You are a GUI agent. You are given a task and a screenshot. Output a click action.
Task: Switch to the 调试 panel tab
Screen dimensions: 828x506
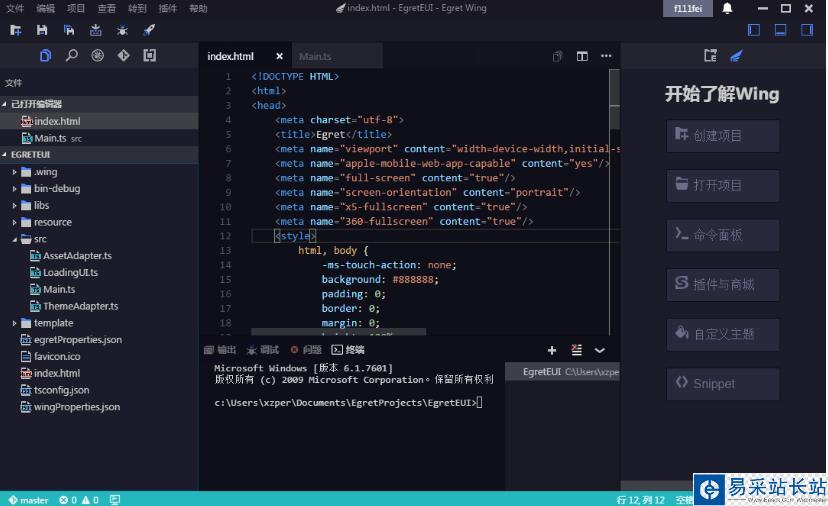click(x=263, y=350)
